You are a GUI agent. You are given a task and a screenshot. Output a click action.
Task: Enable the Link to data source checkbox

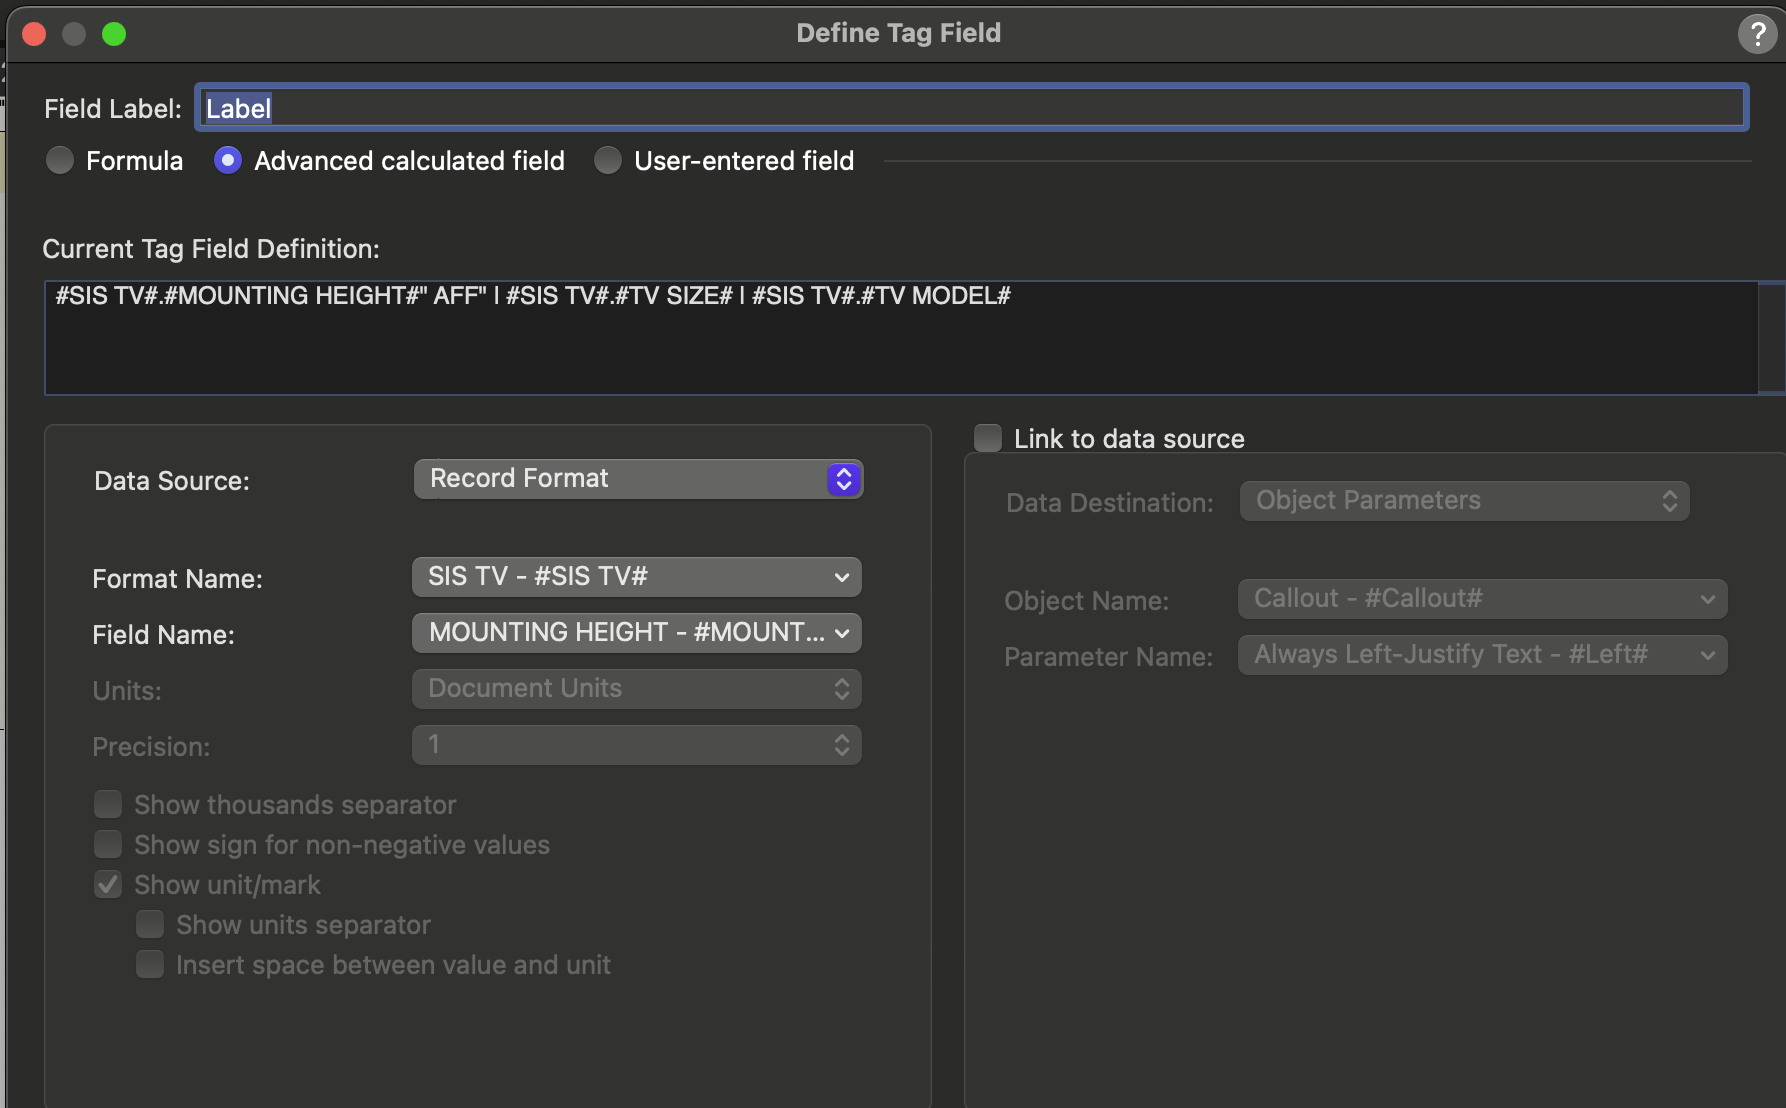point(988,439)
